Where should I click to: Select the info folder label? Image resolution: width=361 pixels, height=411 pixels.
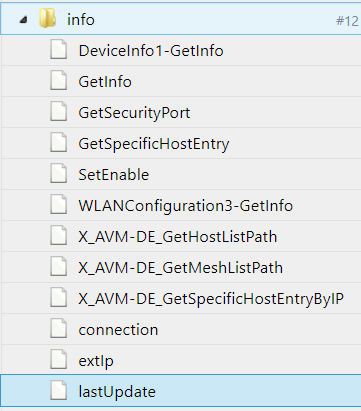point(81,20)
